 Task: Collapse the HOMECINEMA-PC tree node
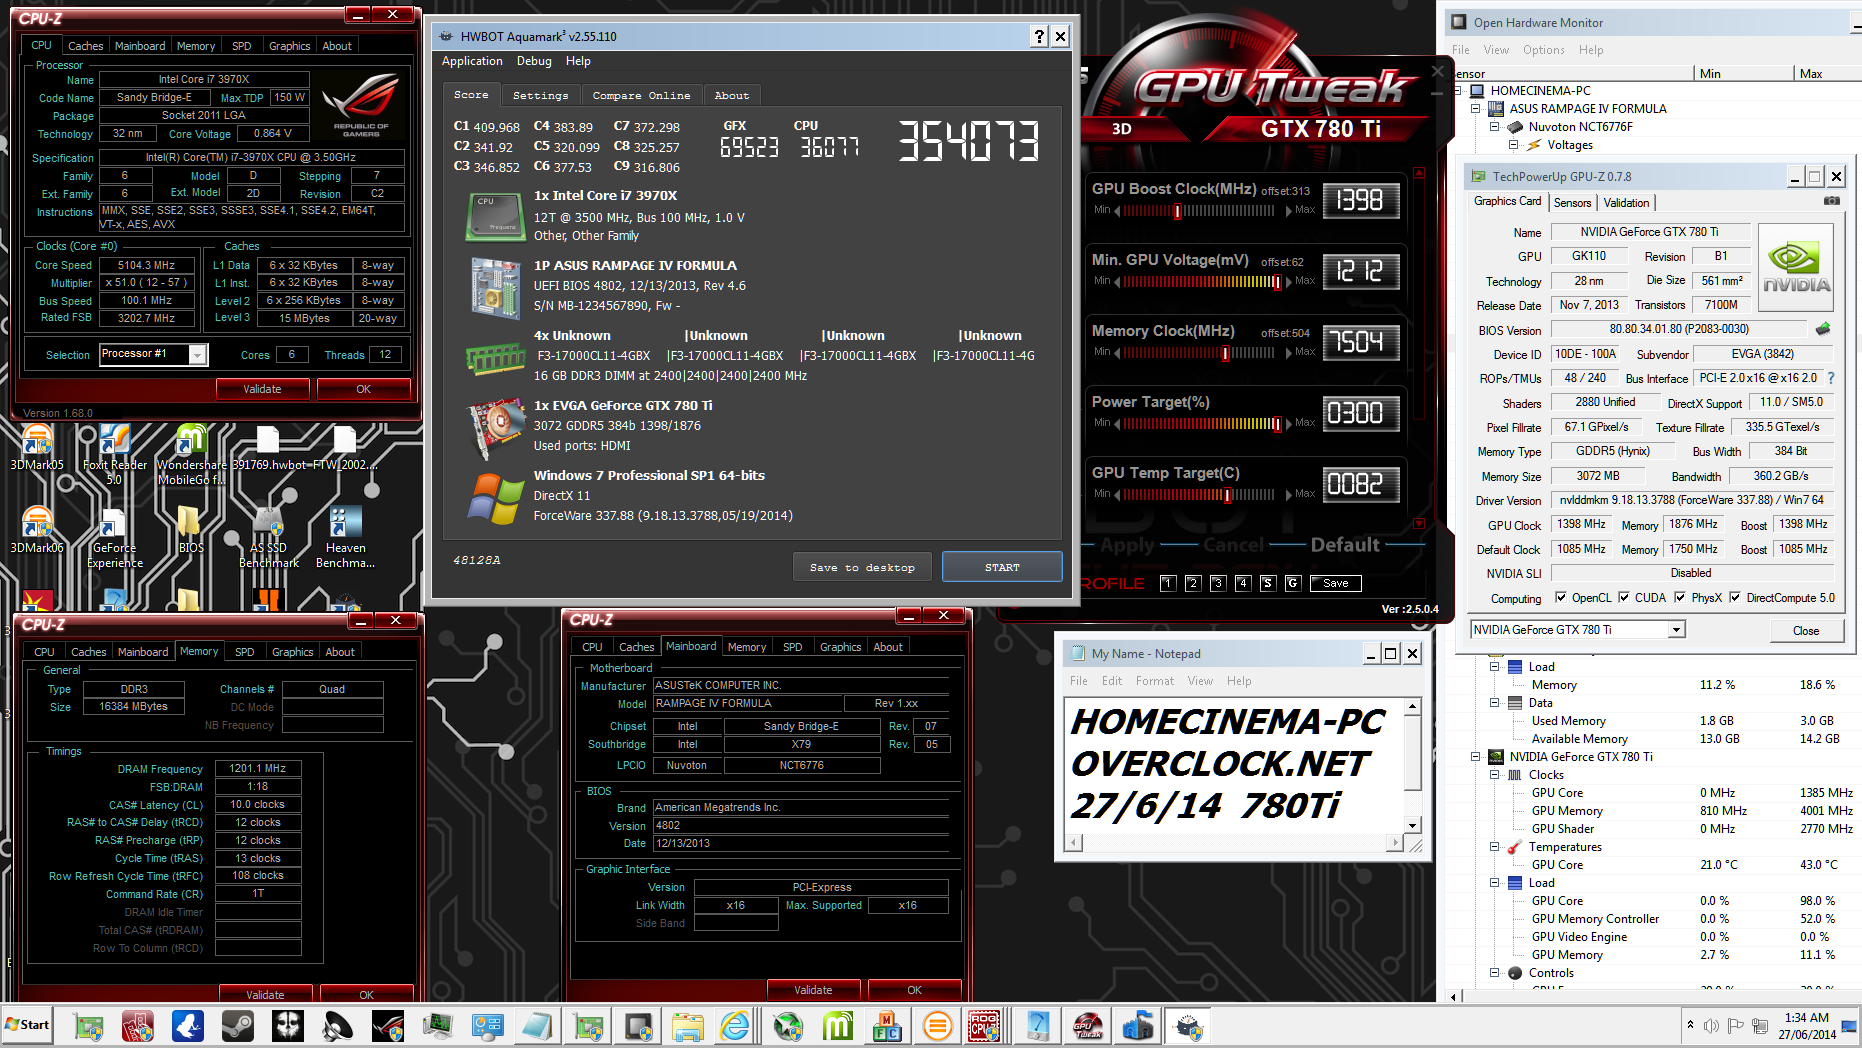[1459, 90]
